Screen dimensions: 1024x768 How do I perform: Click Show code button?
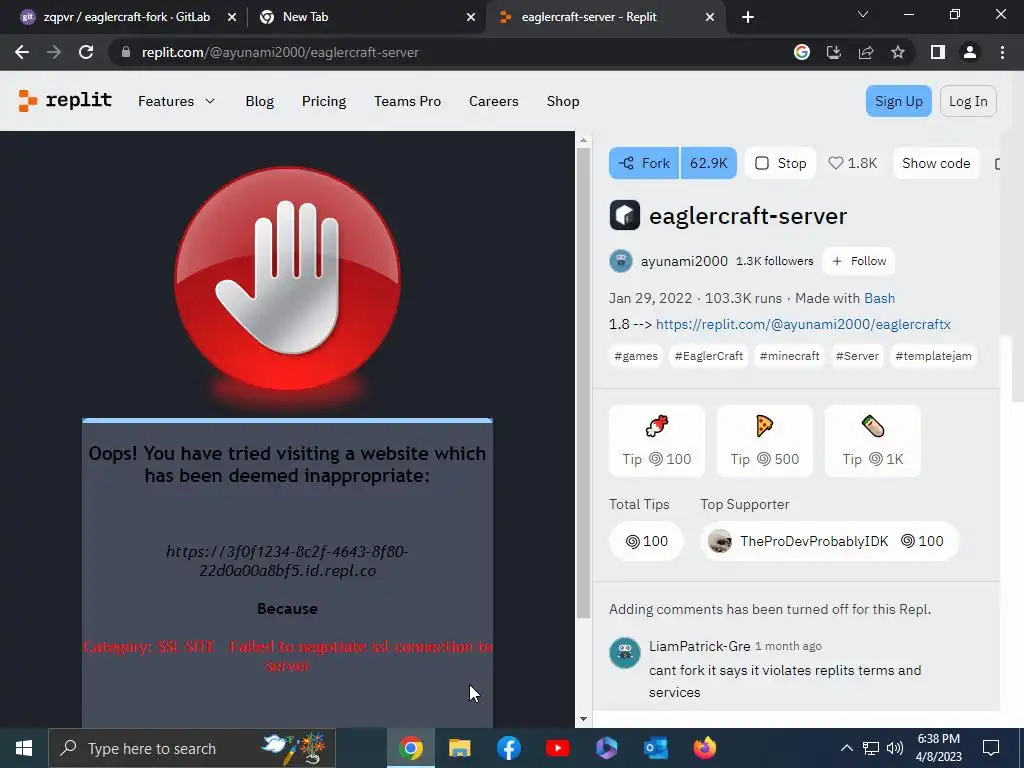(936, 163)
